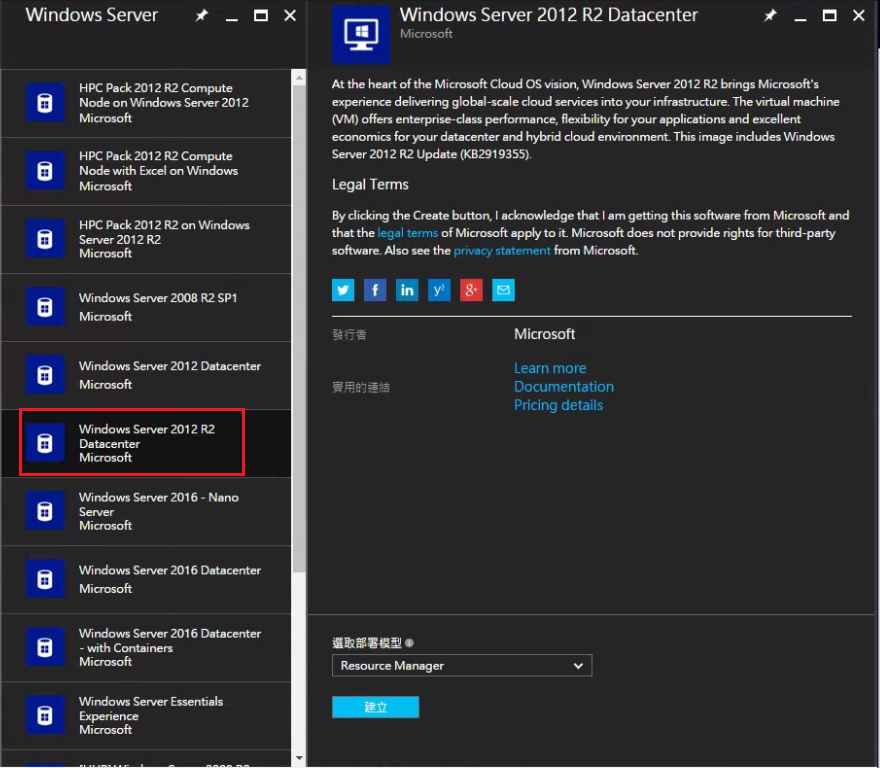Share via the Yammer icon
This screenshot has height=768, width=880.
coord(439,290)
